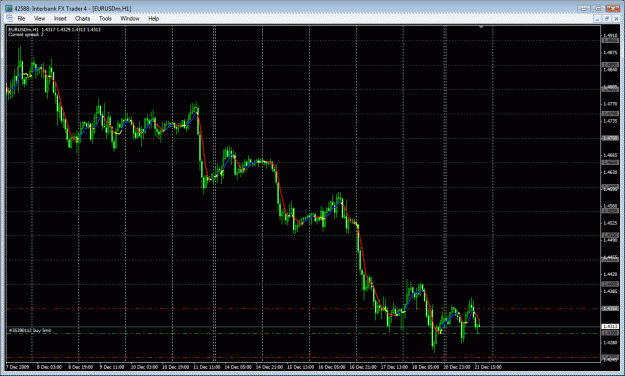Click the Current spread text
625x376 pixels.
(26, 34)
